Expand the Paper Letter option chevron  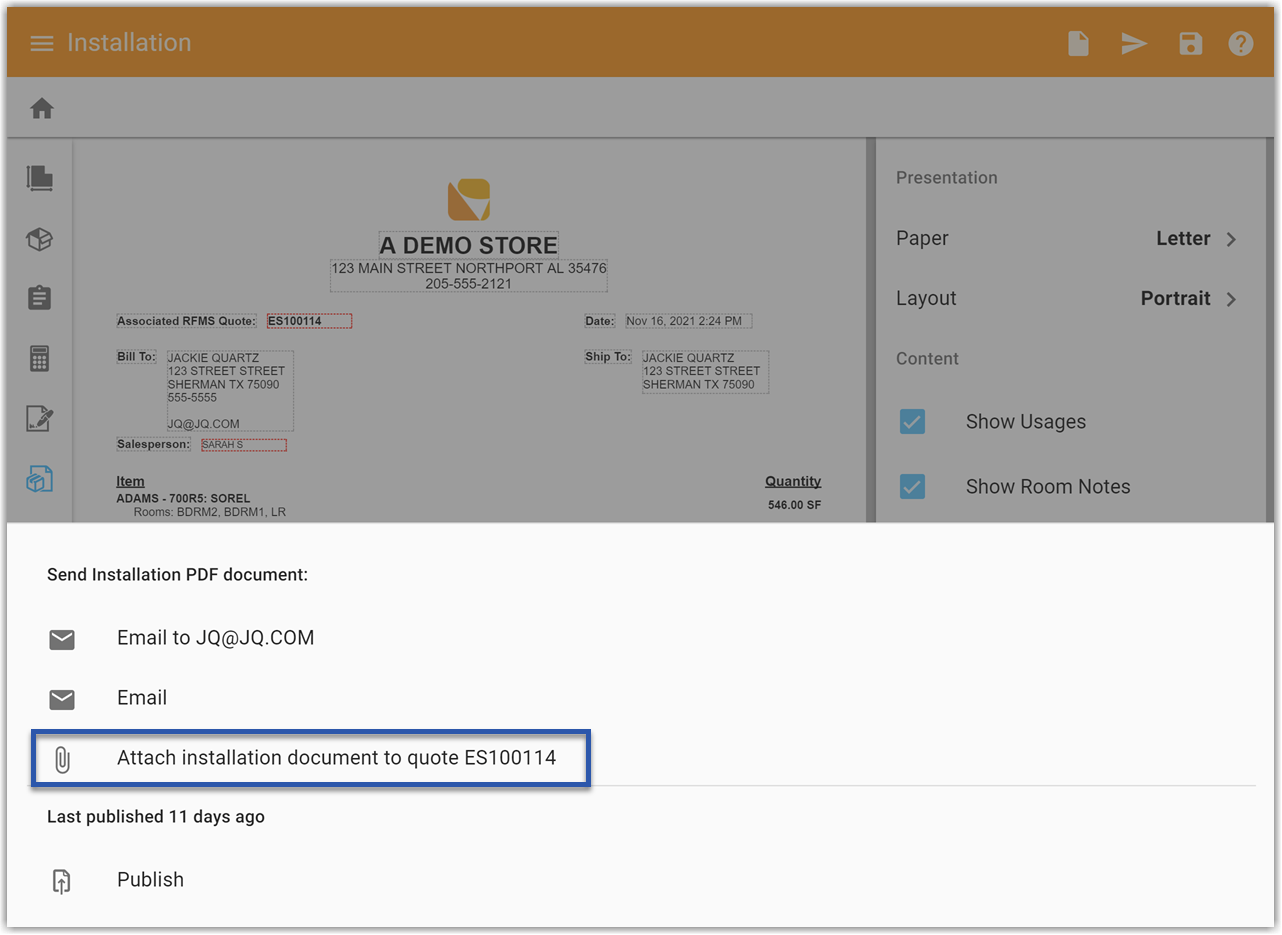coord(1232,239)
